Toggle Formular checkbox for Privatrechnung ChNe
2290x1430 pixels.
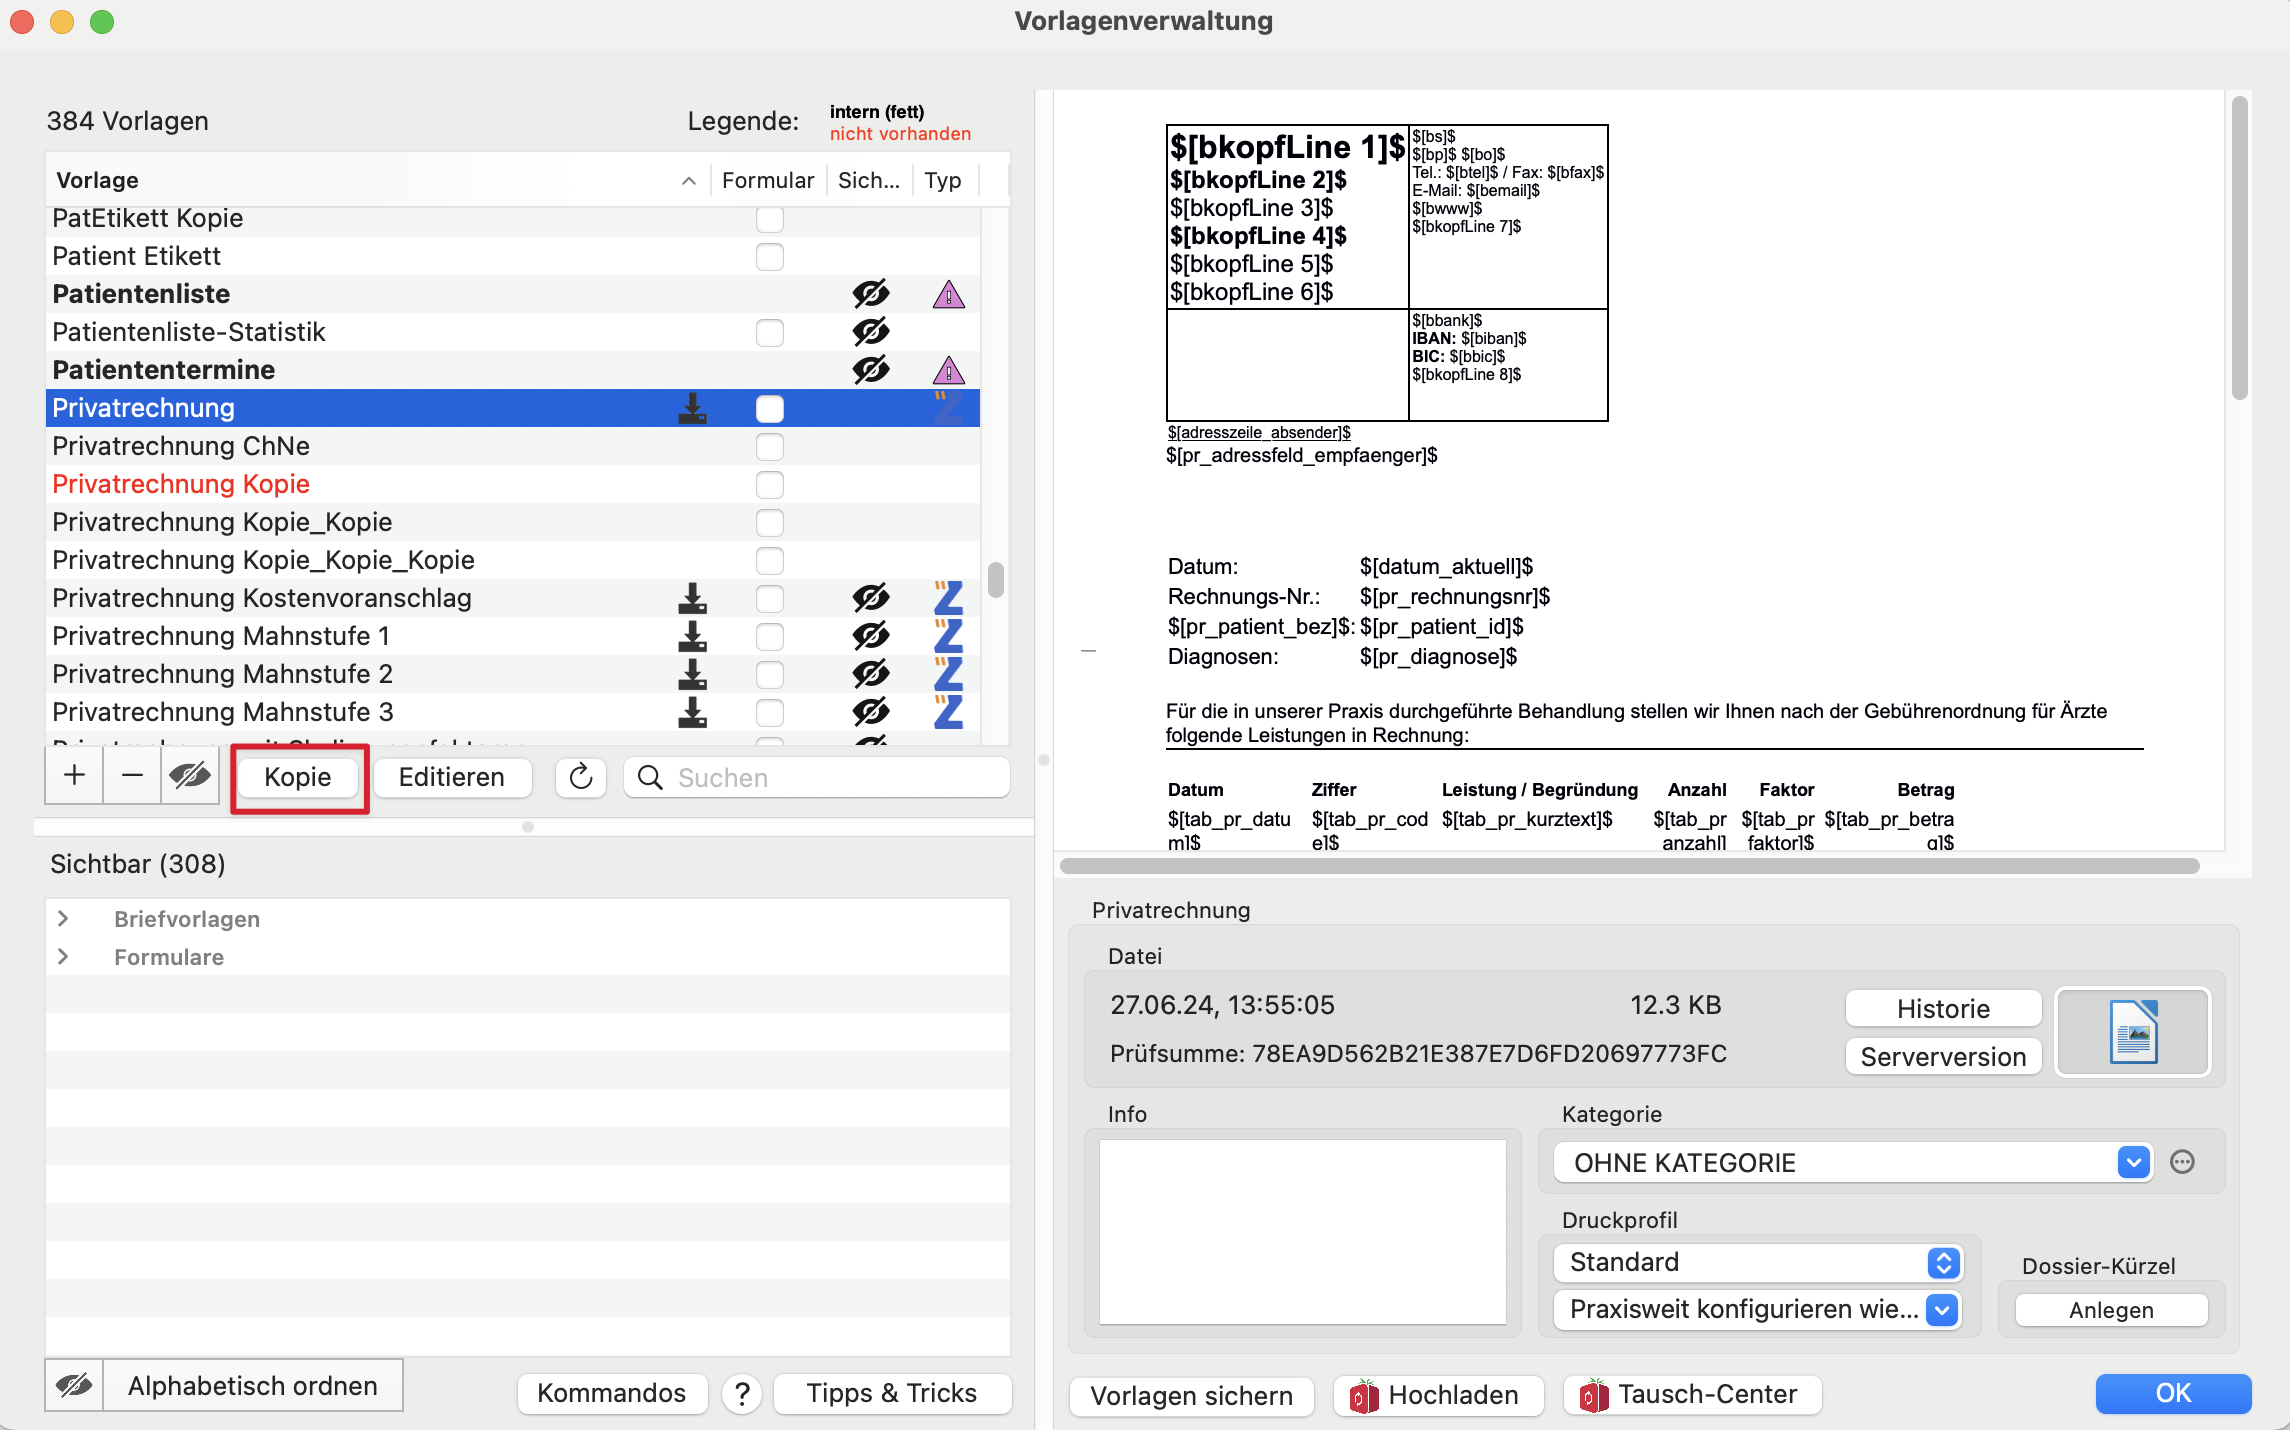(x=769, y=446)
